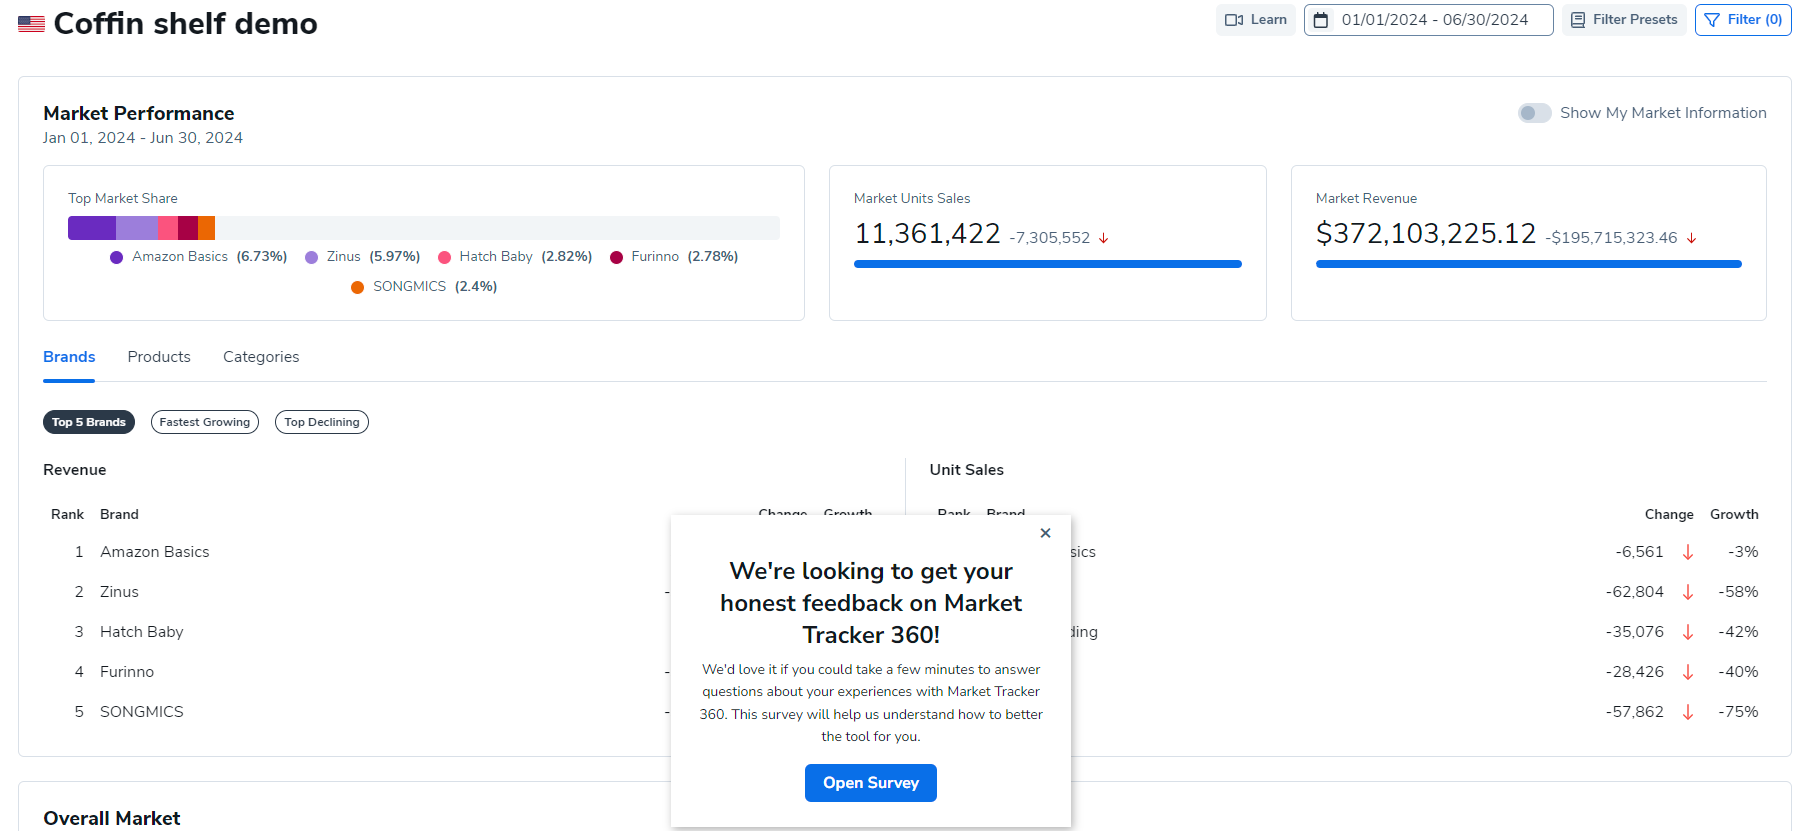
Task: Click the Coffin shelf demo title
Action: click(185, 23)
